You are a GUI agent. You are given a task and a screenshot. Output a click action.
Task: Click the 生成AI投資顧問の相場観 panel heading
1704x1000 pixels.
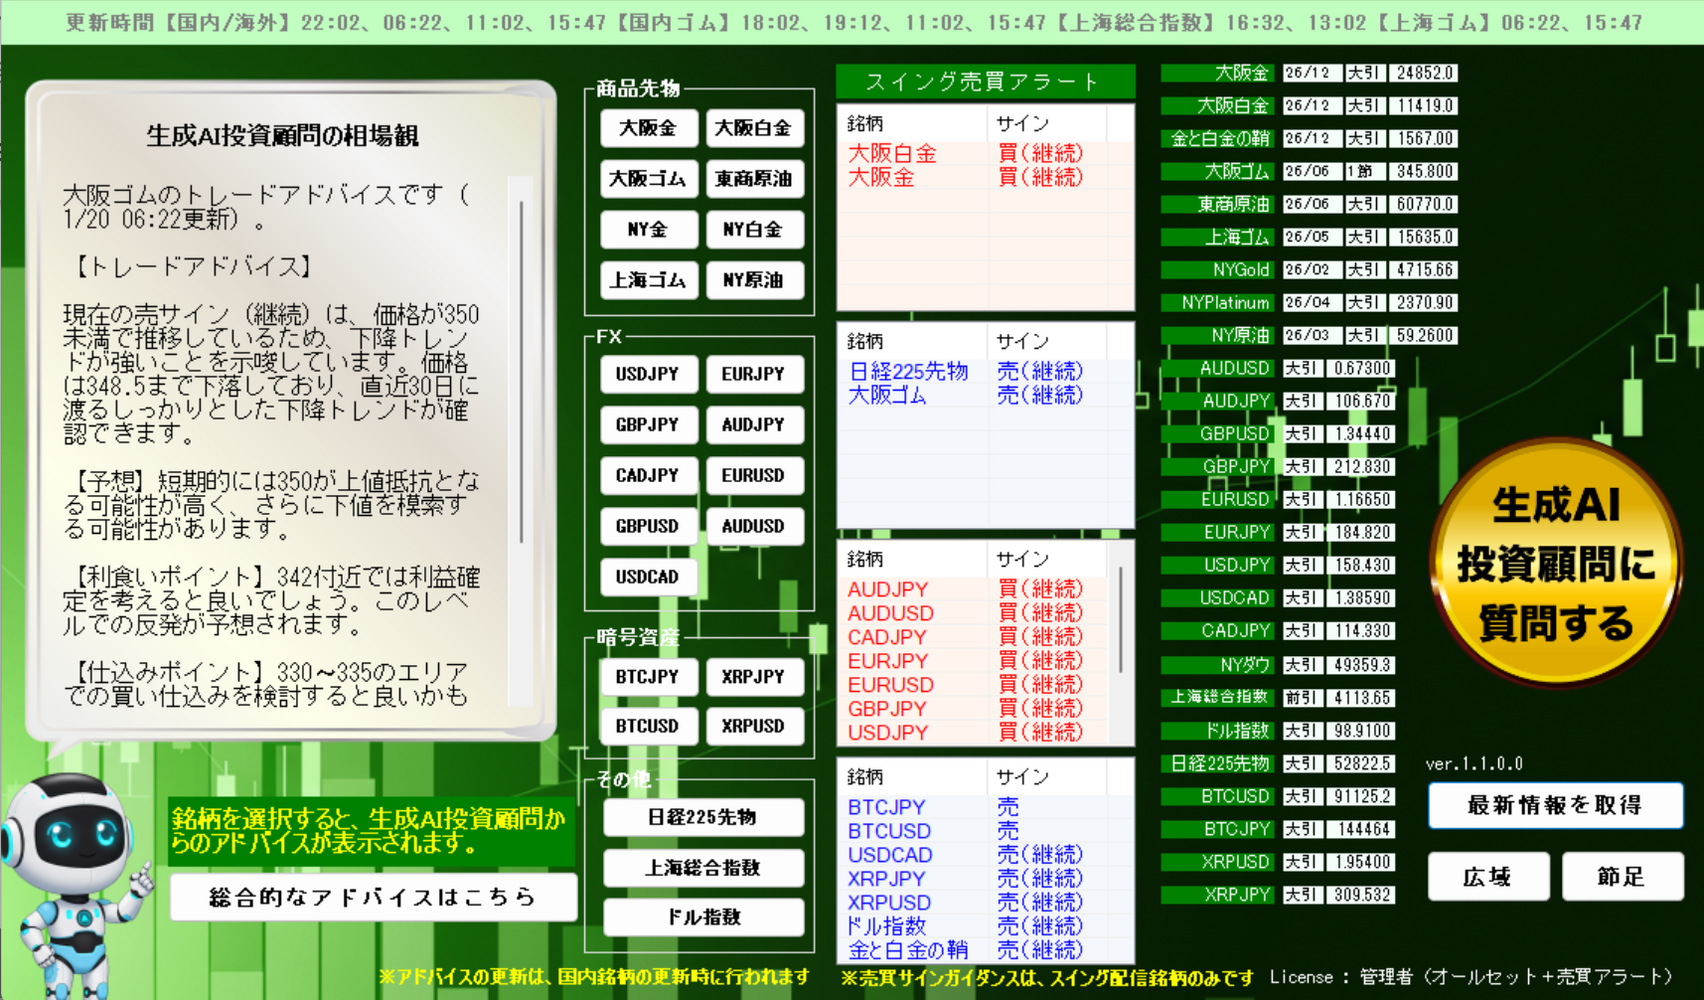[x=282, y=135]
